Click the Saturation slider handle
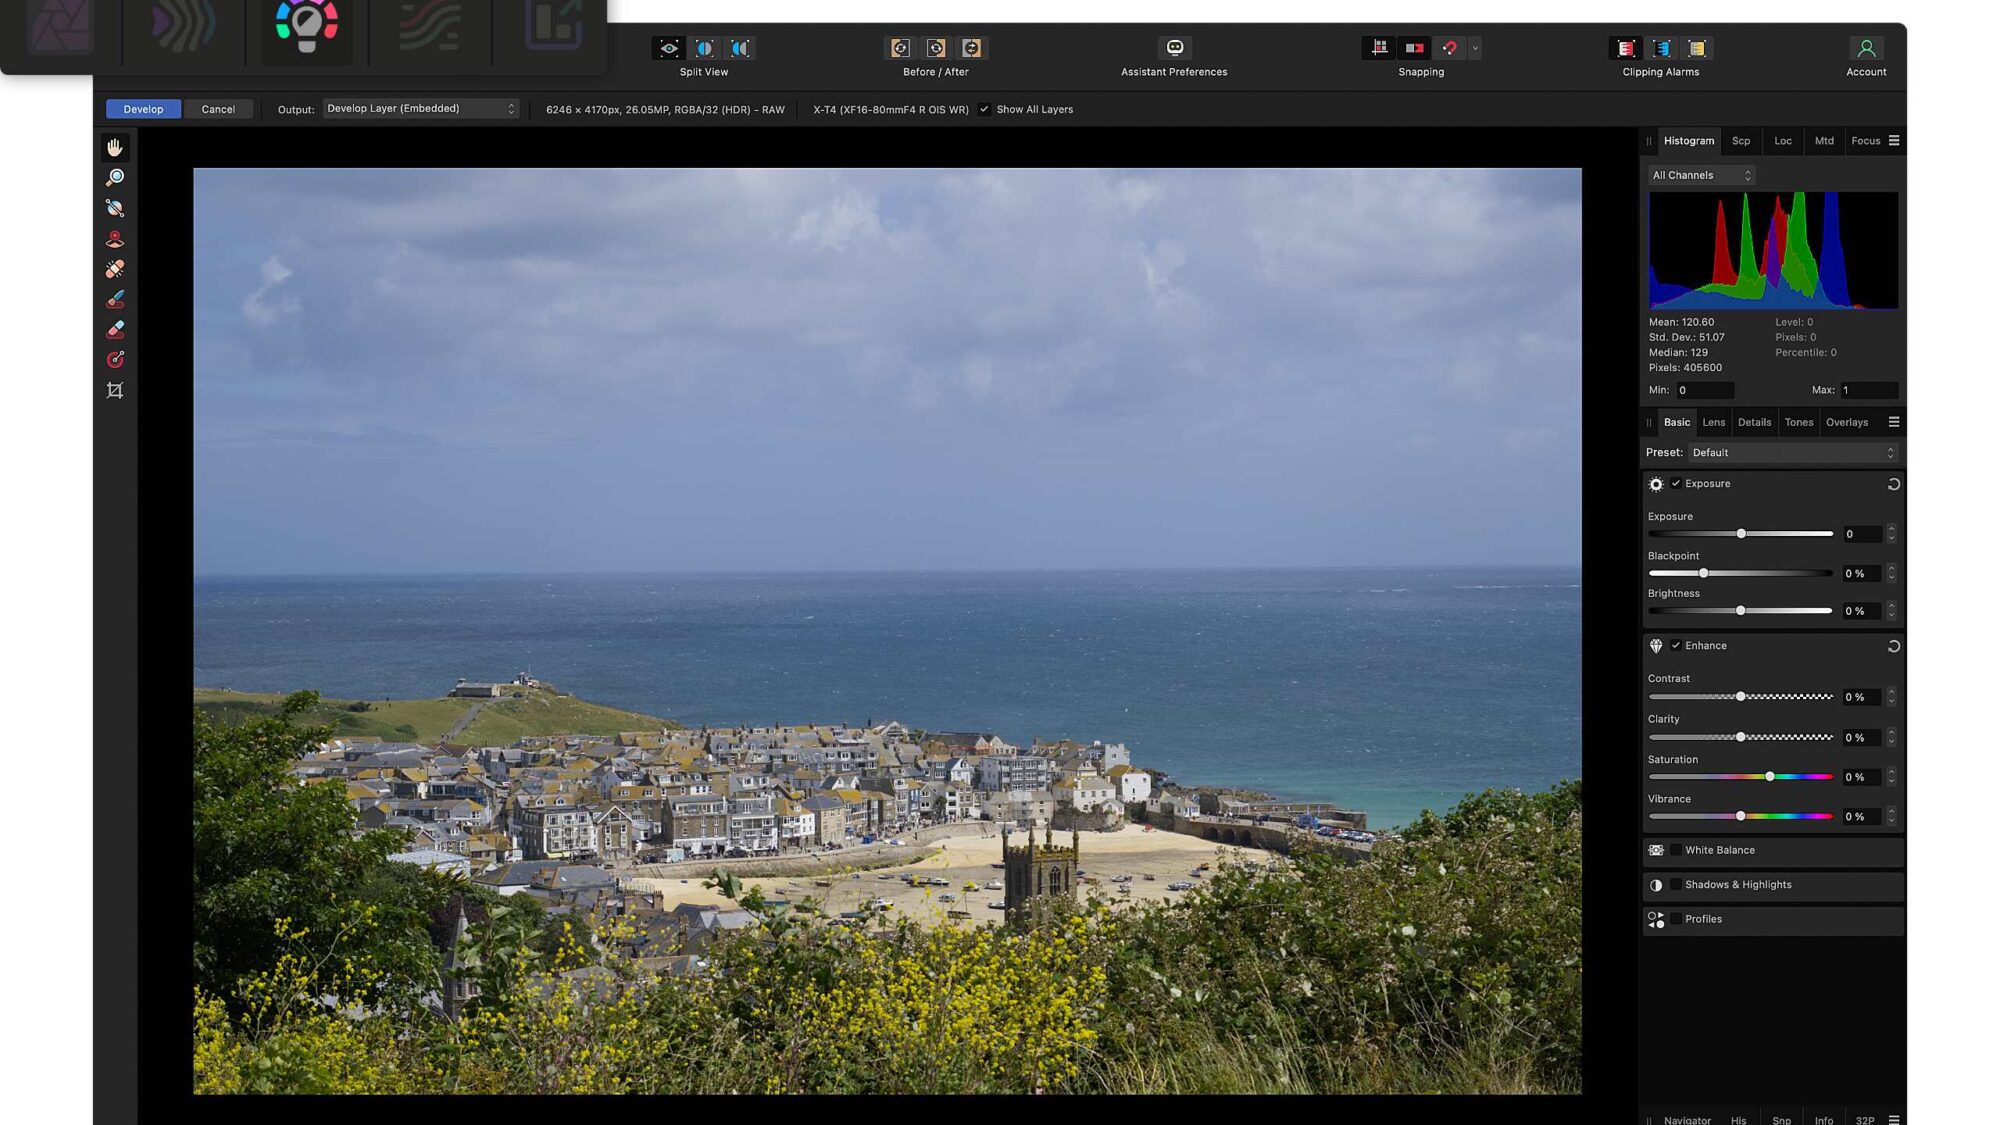Image resolution: width=2000 pixels, height=1125 pixels. 1770,777
